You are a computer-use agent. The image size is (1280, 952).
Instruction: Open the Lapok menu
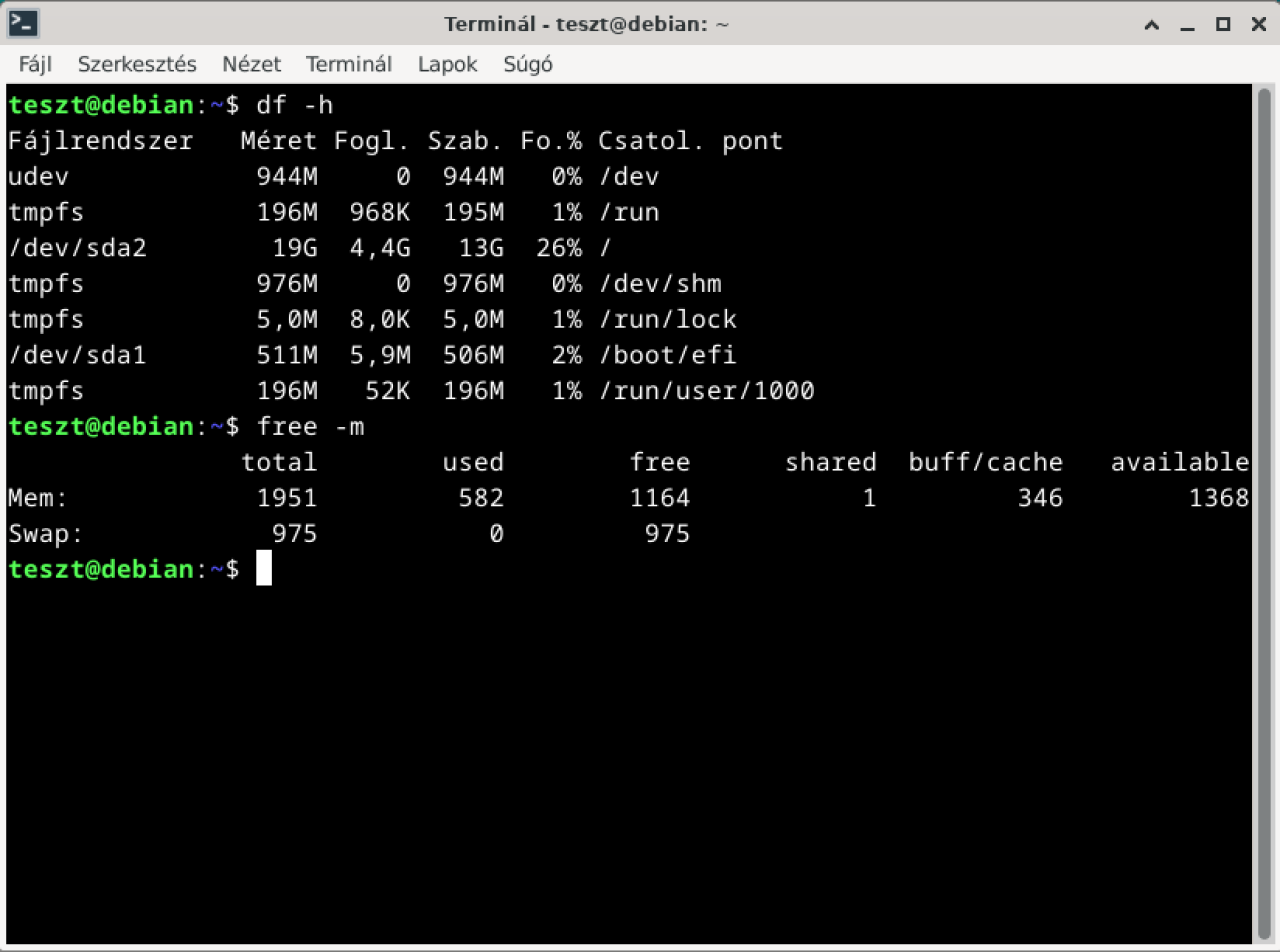pos(447,65)
